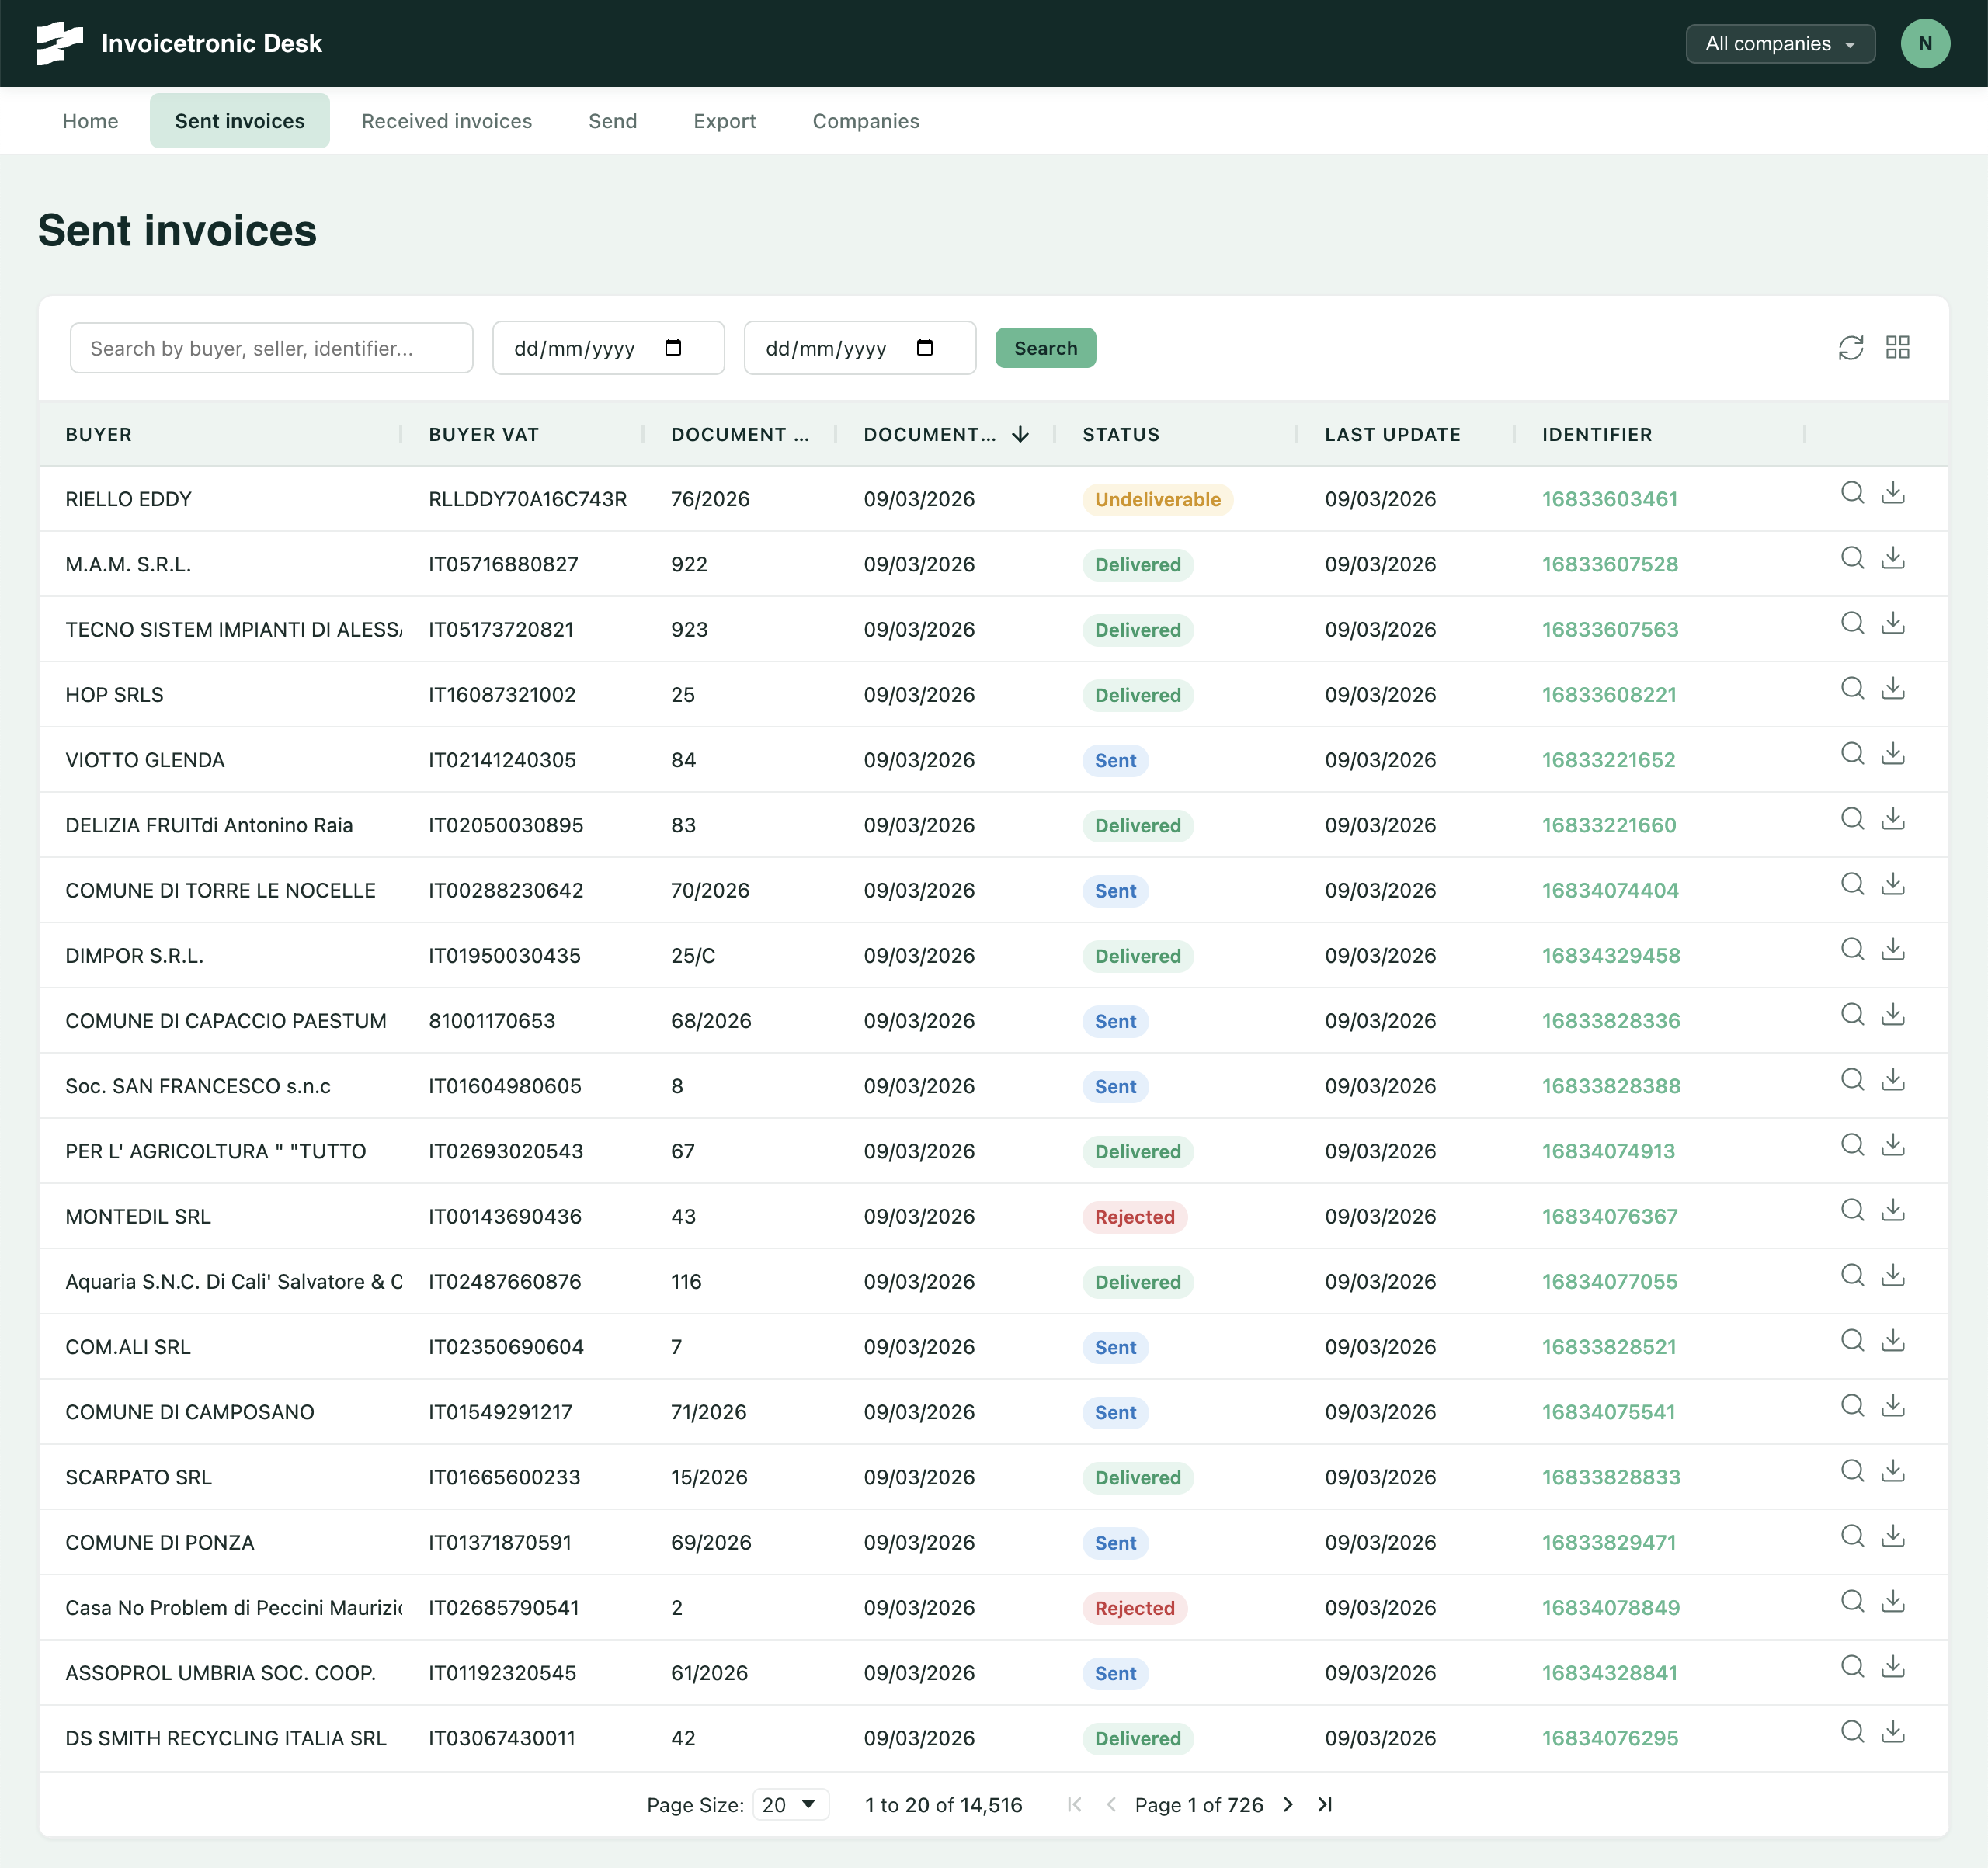Click inside the buyer search input field

271,347
